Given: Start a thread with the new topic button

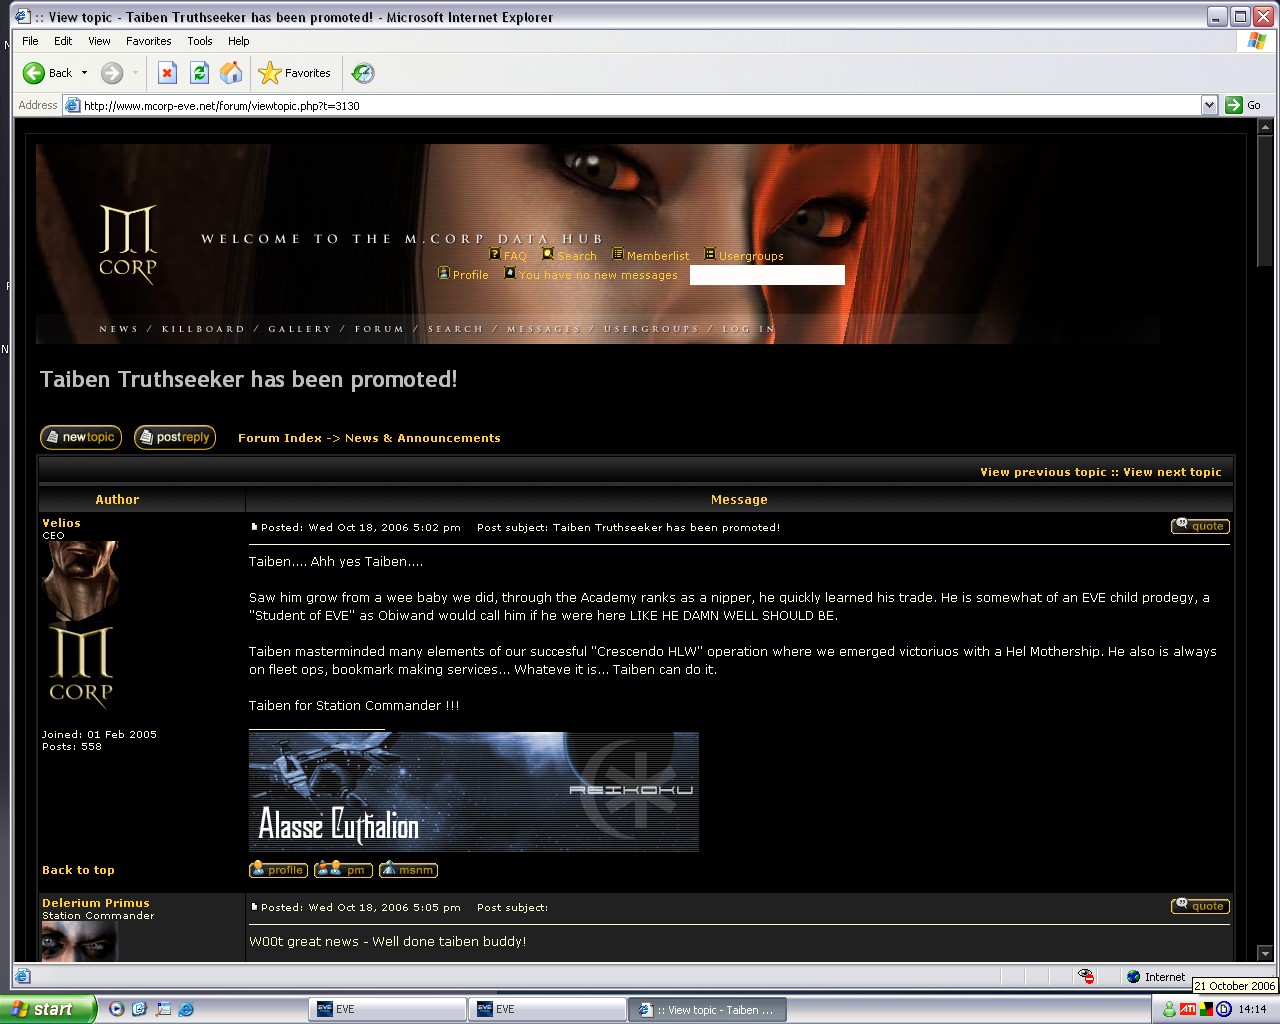Looking at the screenshot, I should (81, 437).
